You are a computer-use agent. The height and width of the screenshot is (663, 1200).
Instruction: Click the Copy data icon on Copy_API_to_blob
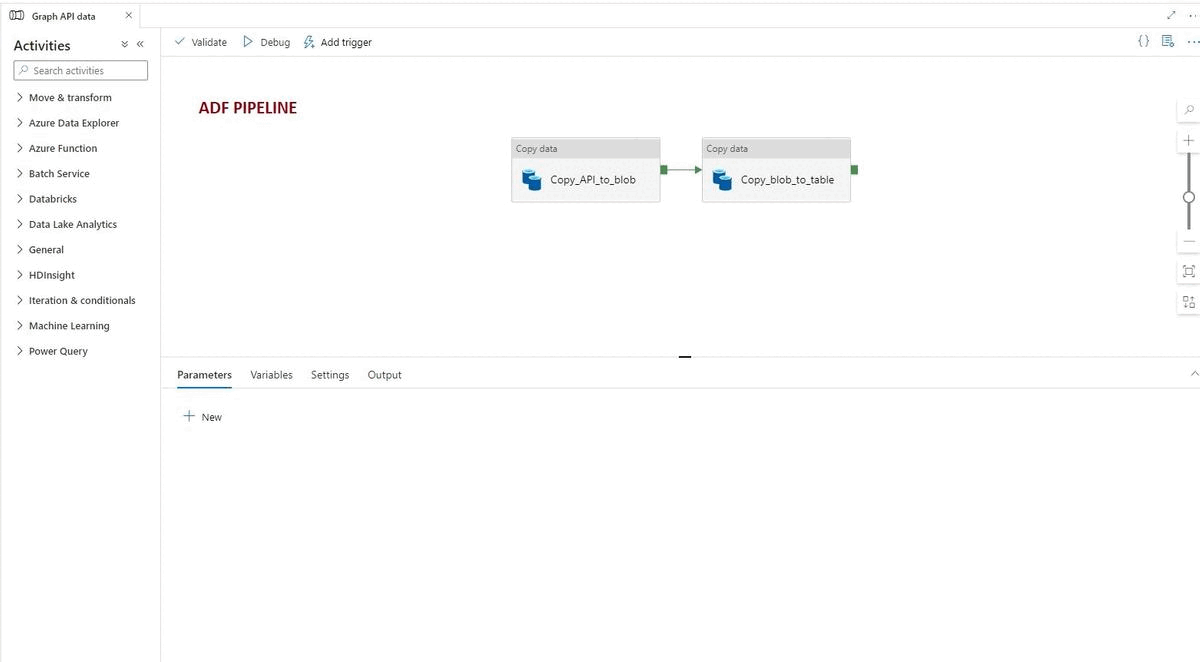(530, 180)
